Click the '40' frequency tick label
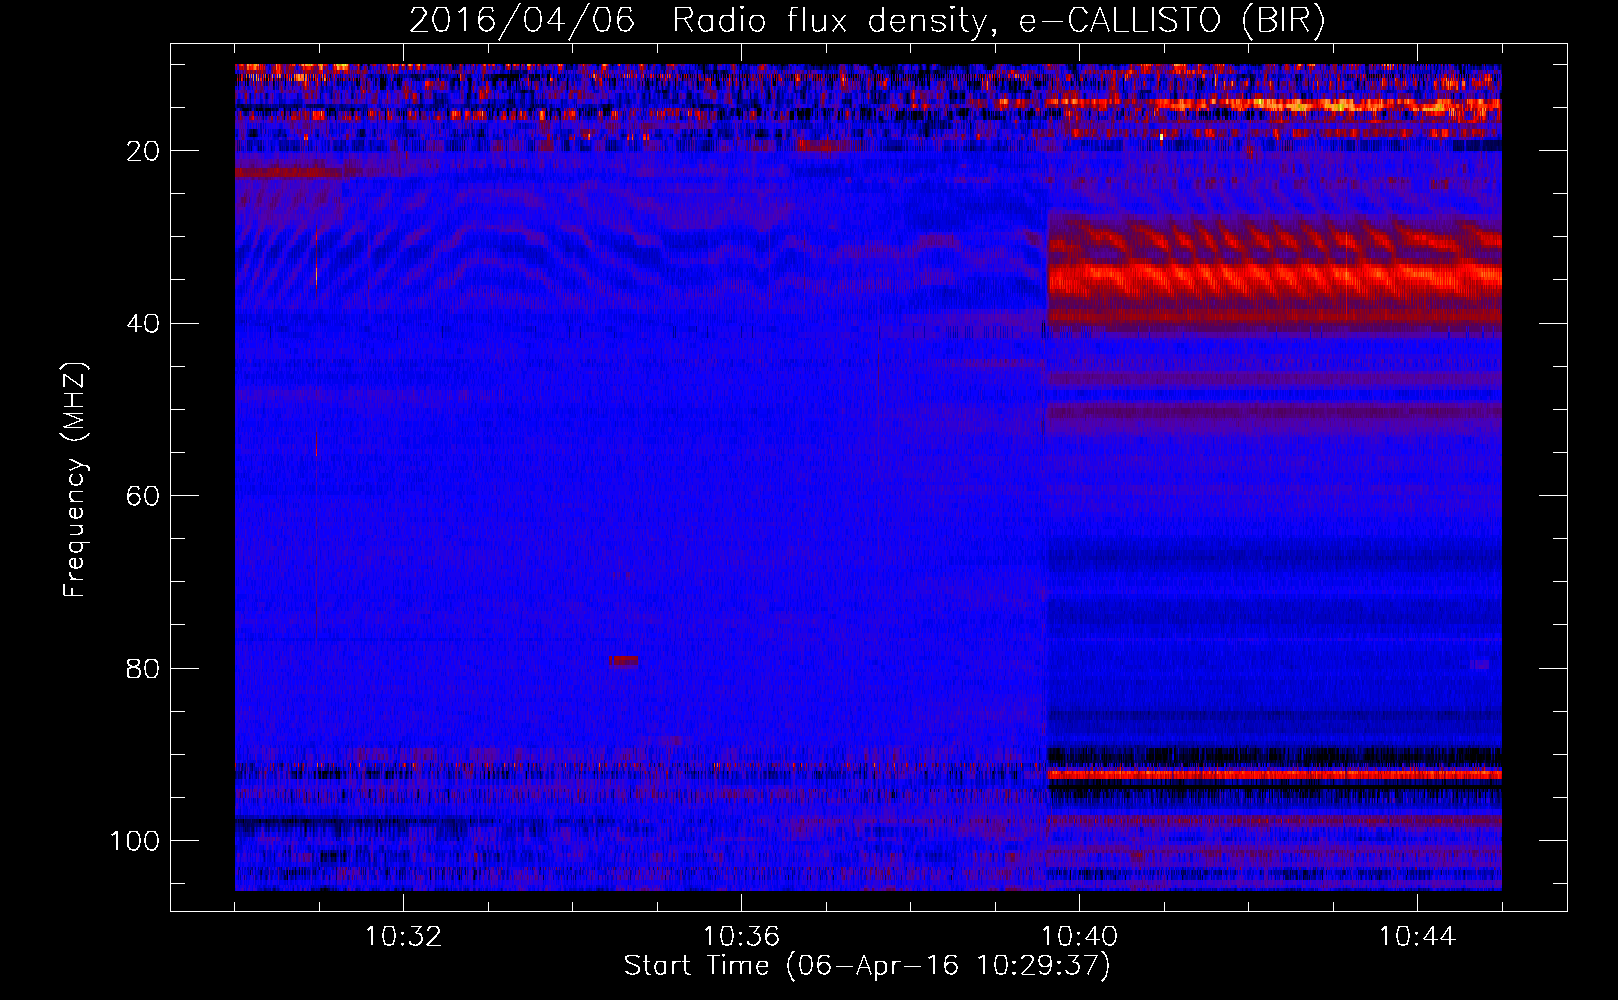Image resolution: width=1618 pixels, height=1000 pixels. 143,324
